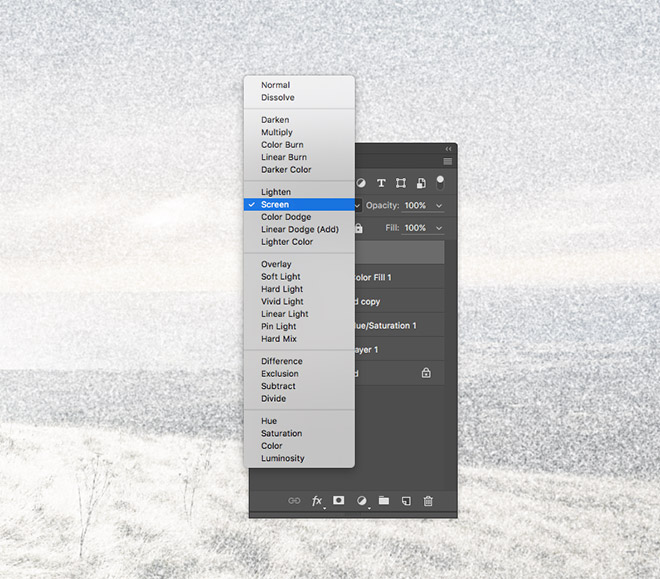Image resolution: width=660 pixels, height=579 pixels.
Task: Click the lock icon on Background layer
Action: point(426,373)
